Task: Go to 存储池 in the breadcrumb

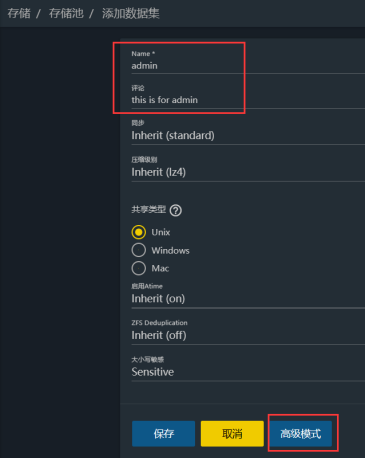Action: click(66, 13)
